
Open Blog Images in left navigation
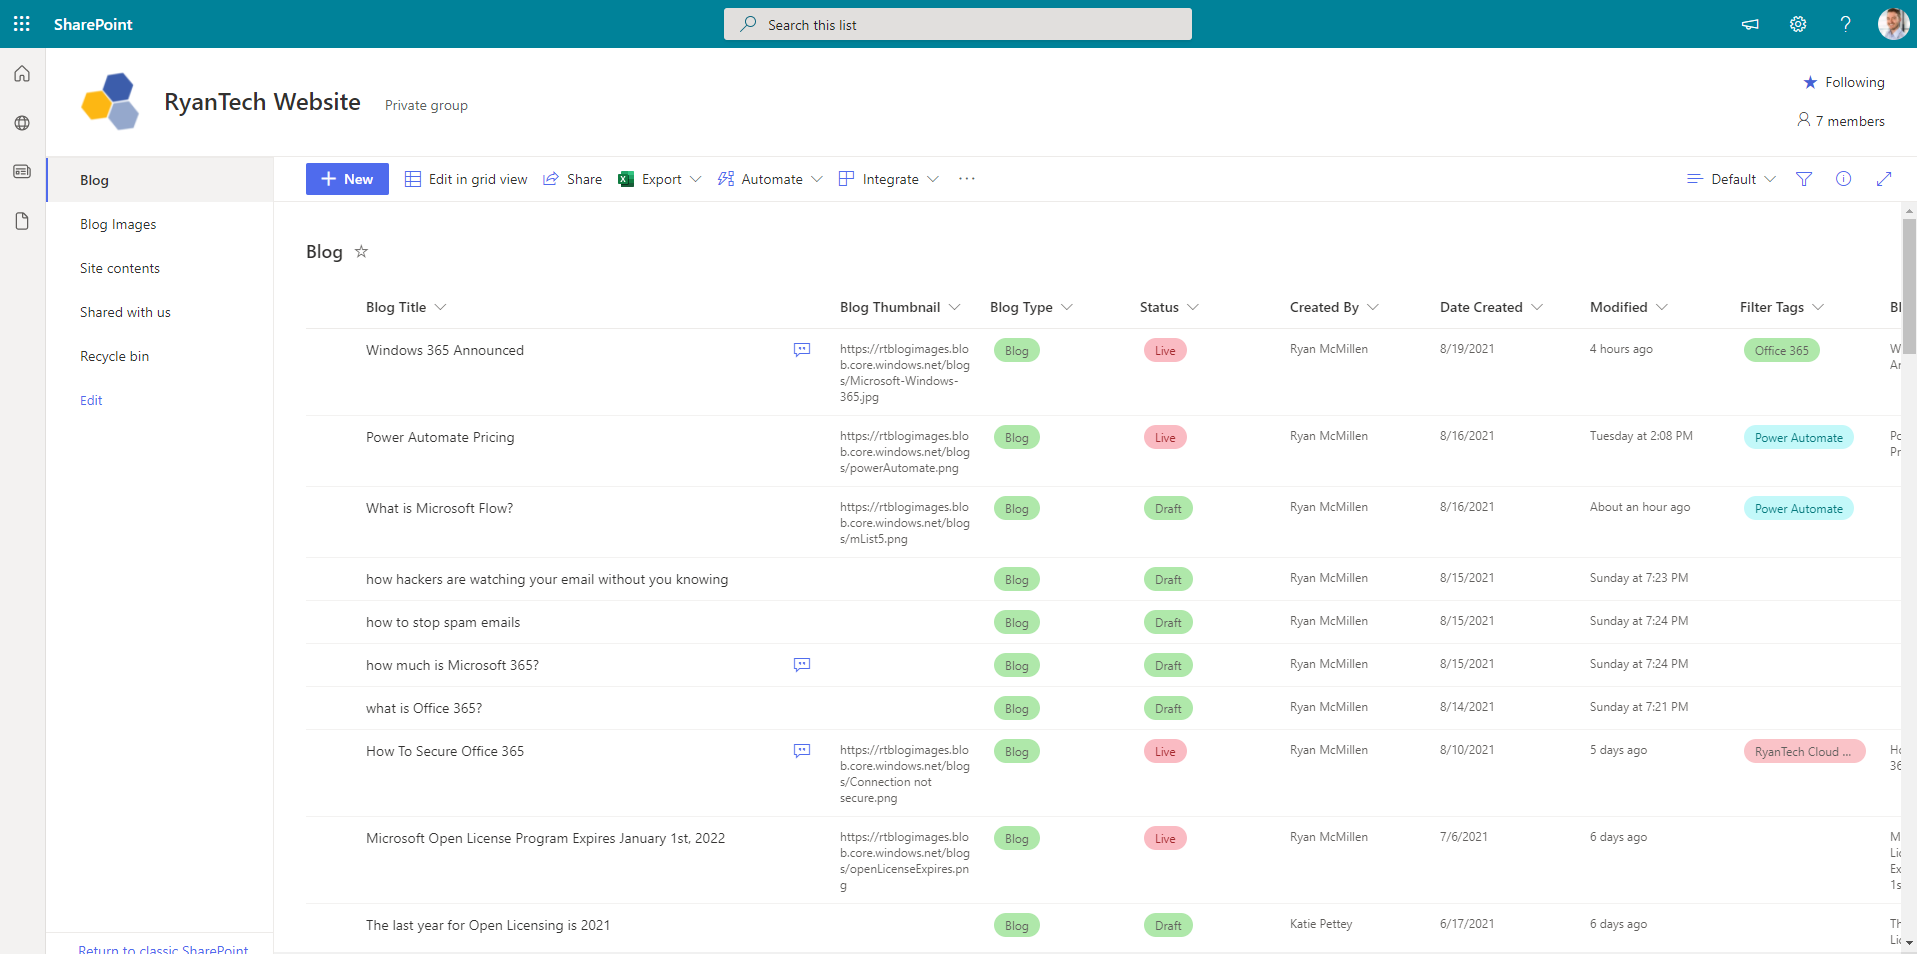click(118, 224)
